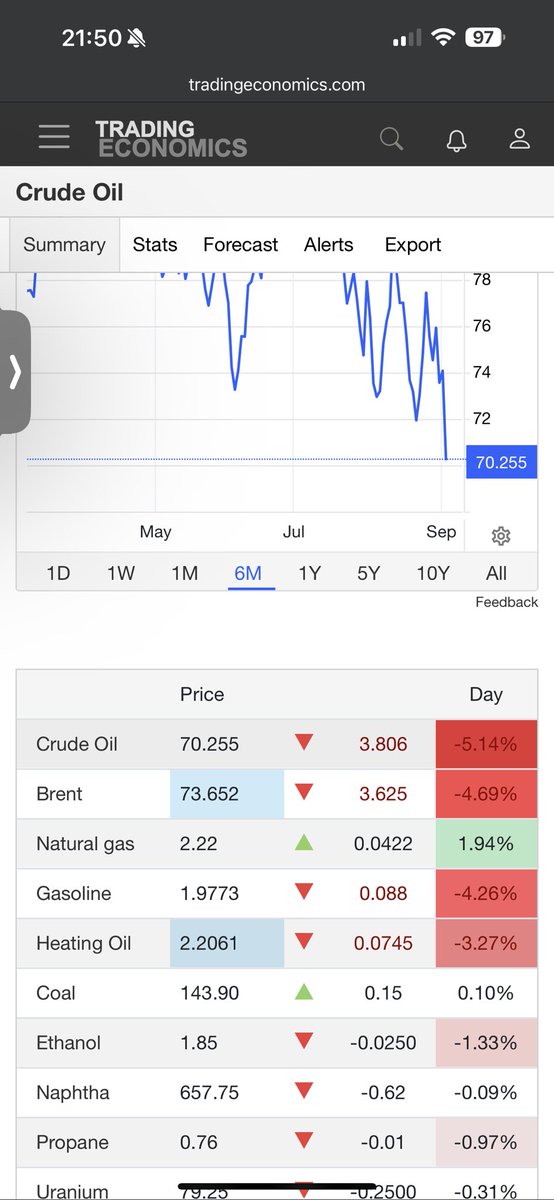Open the hamburger navigation menu
This screenshot has height=1200, width=554.
tap(54, 138)
